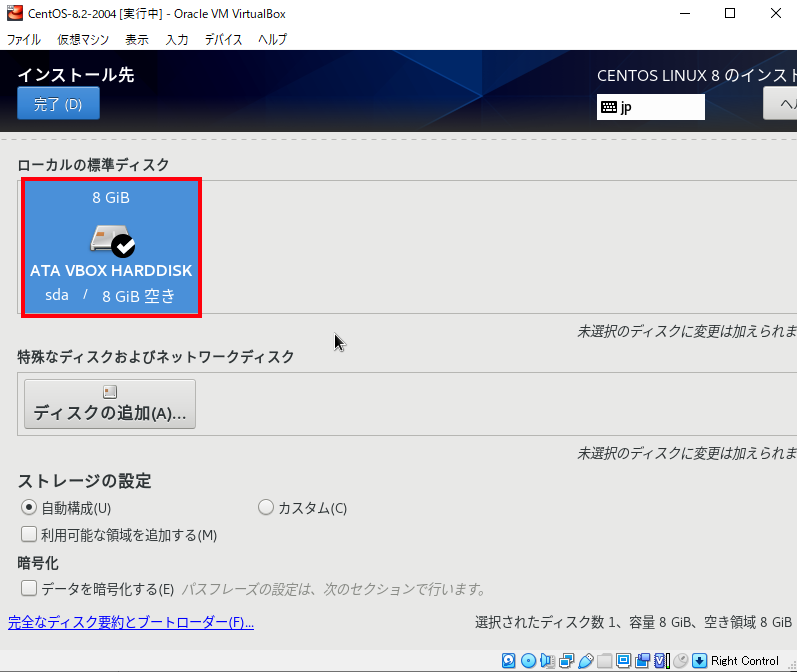Click the 完了 (D) done button
Viewport: 797px width, 672px height.
(58, 104)
